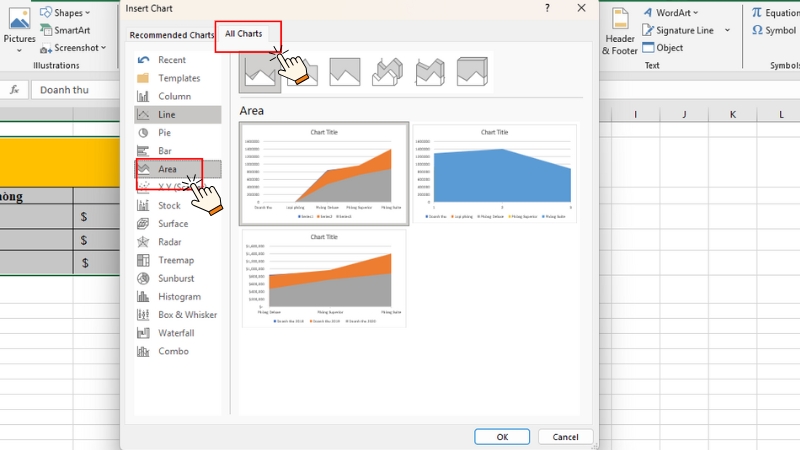Click the OK button
The height and width of the screenshot is (450, 800).
(x=502, y=436)
